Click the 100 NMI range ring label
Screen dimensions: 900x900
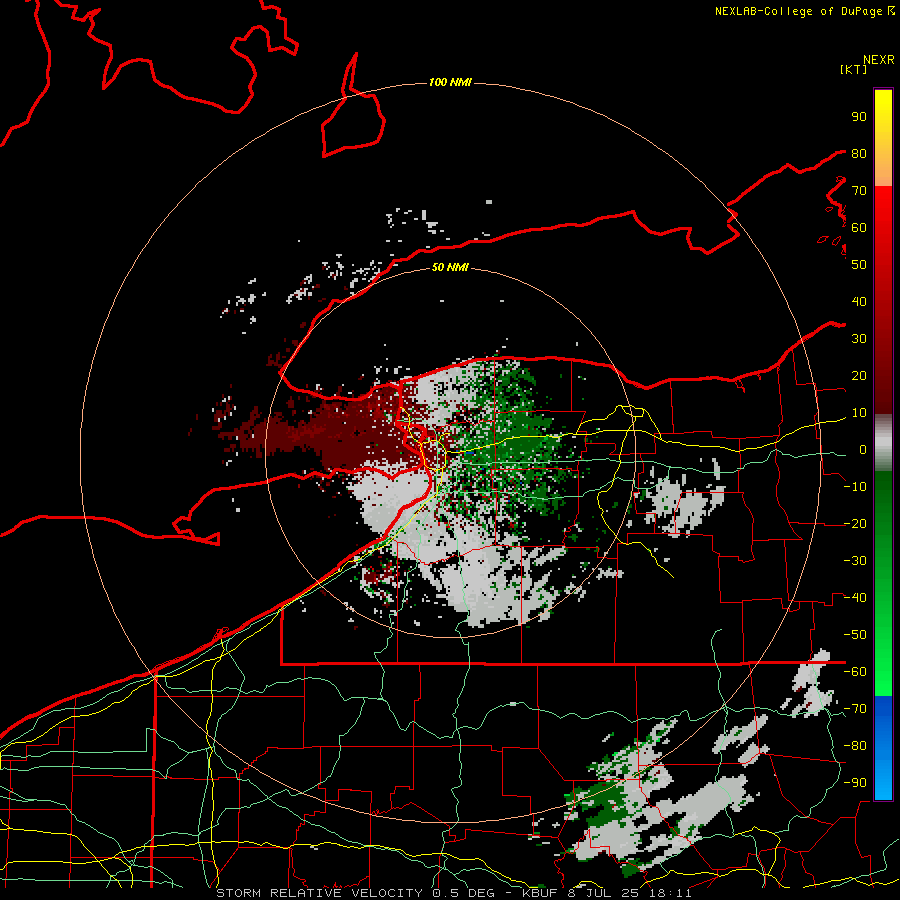pos(450,83)
